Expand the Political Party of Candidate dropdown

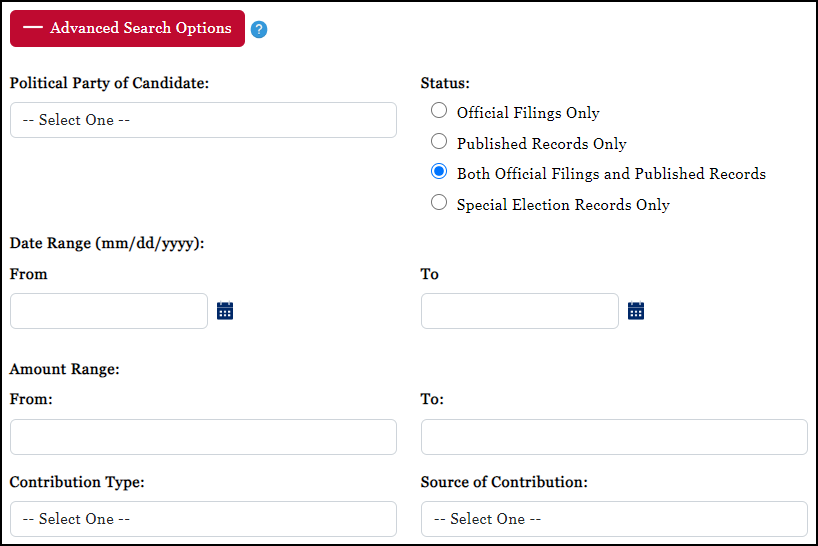[203, 120]
